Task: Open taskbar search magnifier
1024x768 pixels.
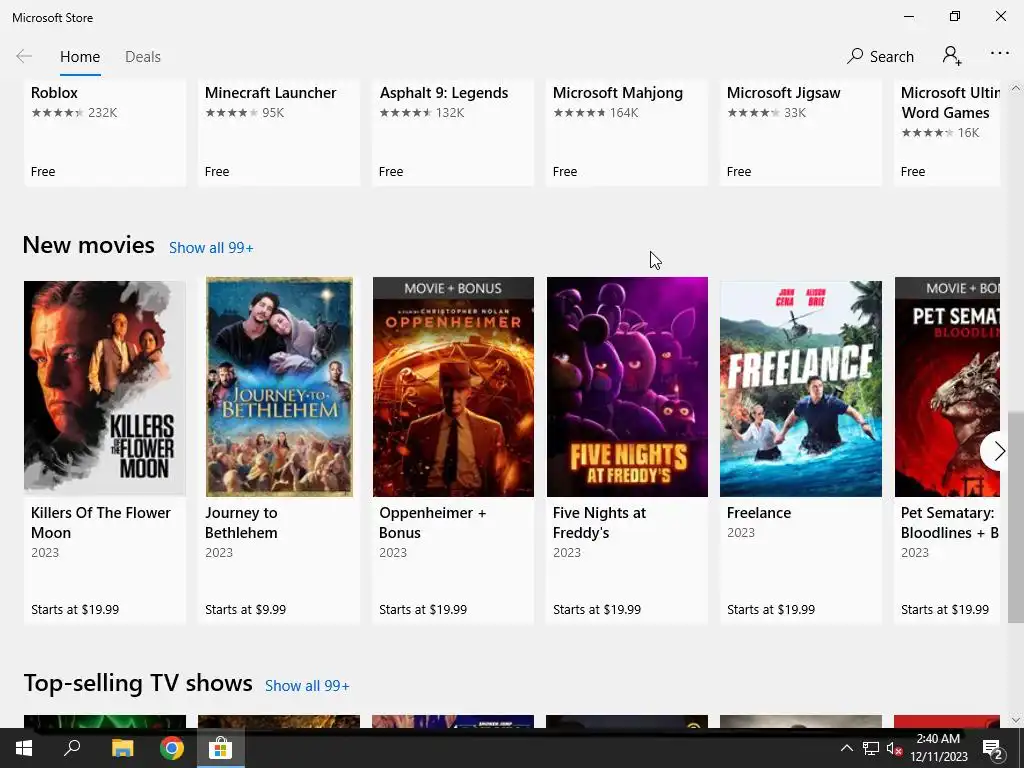Action: 72,748
